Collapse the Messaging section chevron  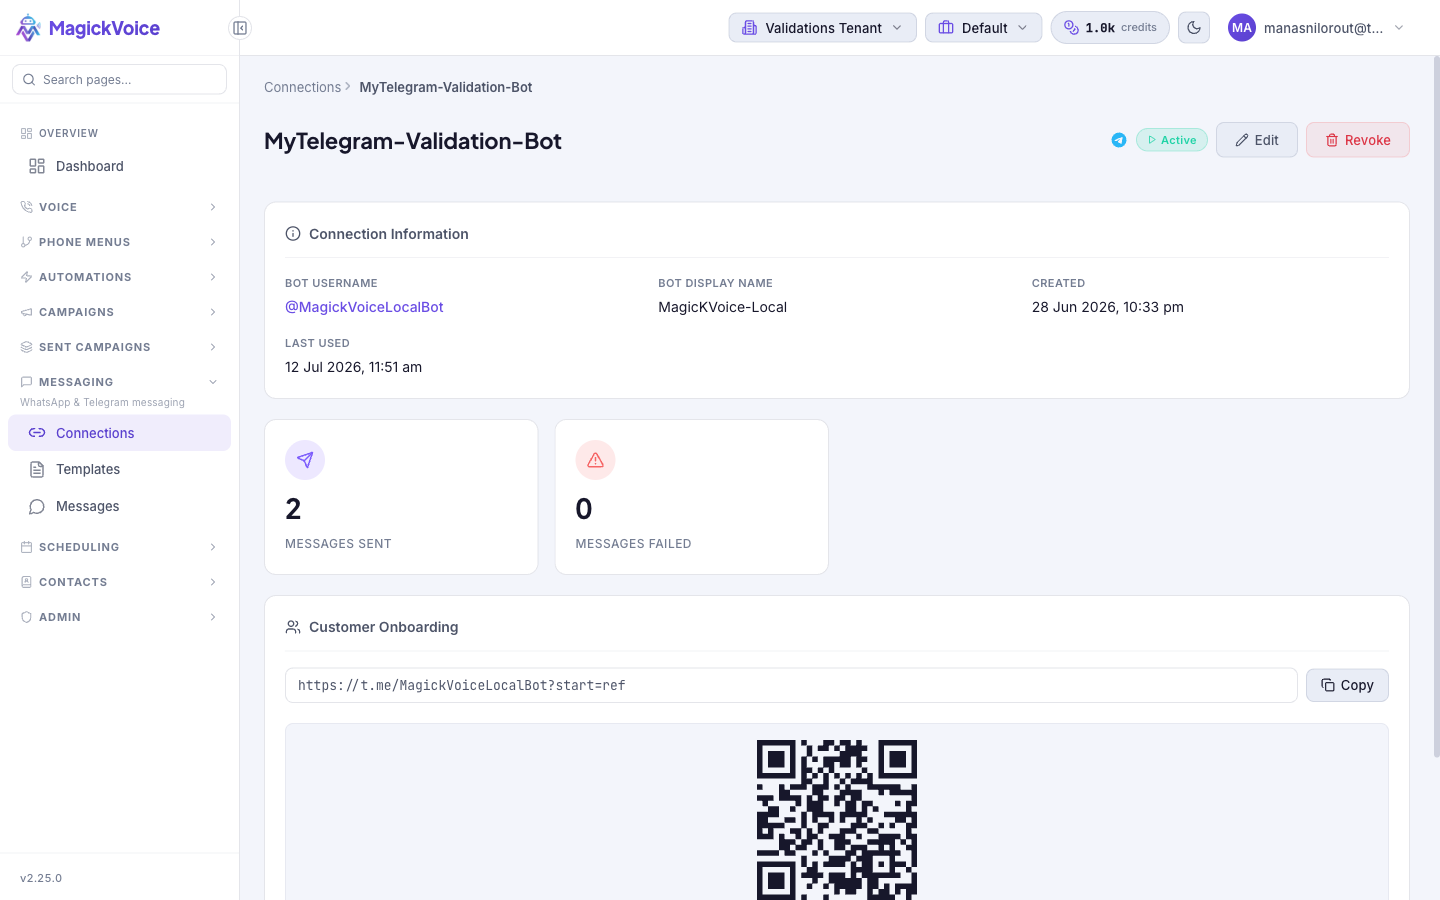click(213, 382)
